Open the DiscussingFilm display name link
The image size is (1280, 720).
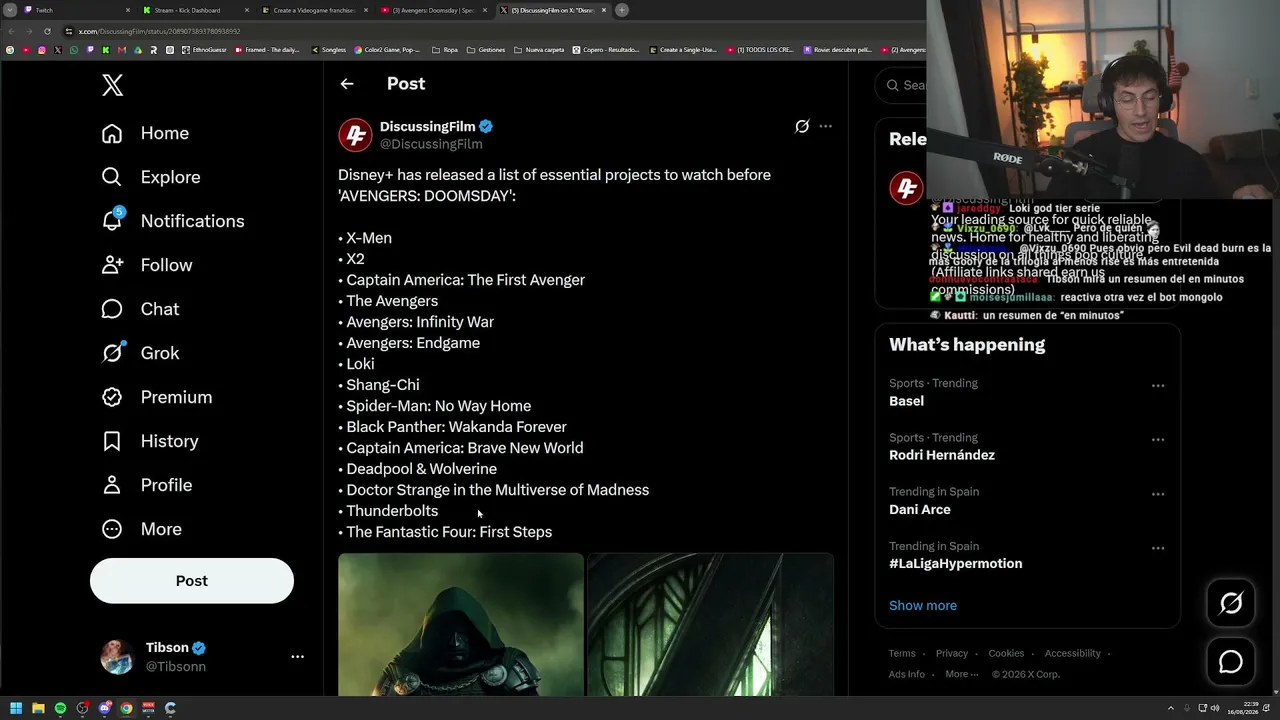click(x=427, y=126)
